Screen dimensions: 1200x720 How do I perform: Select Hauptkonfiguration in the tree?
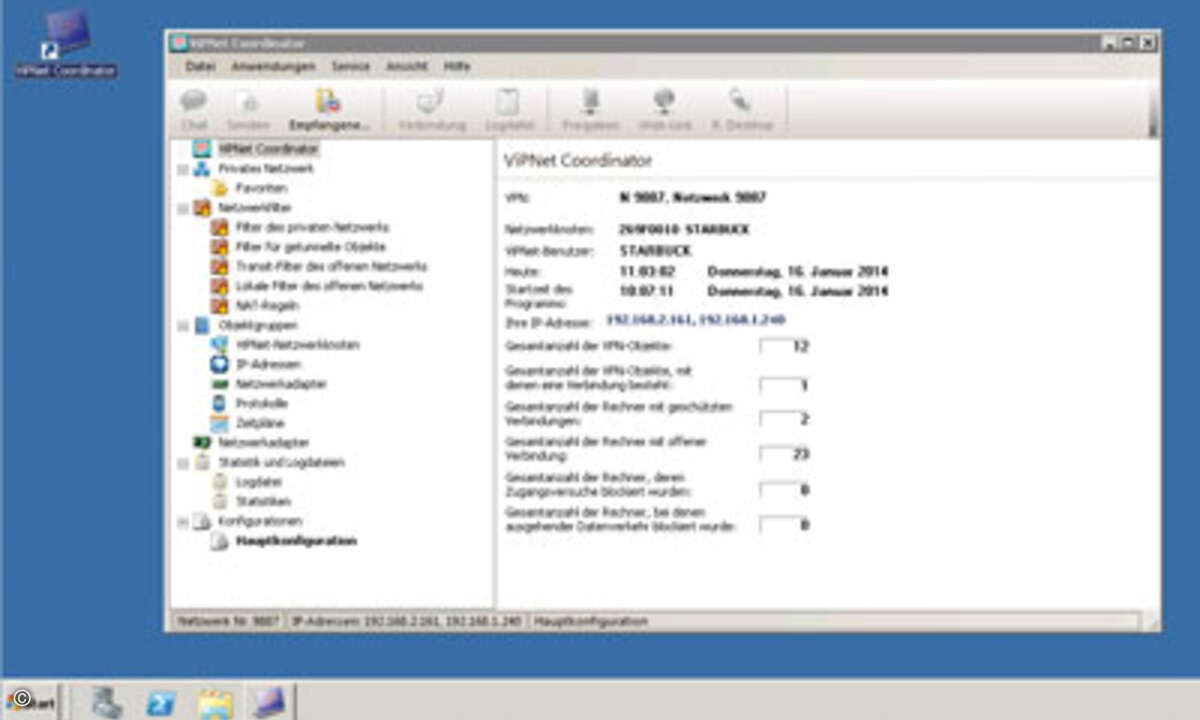click(x=296, y=541)
